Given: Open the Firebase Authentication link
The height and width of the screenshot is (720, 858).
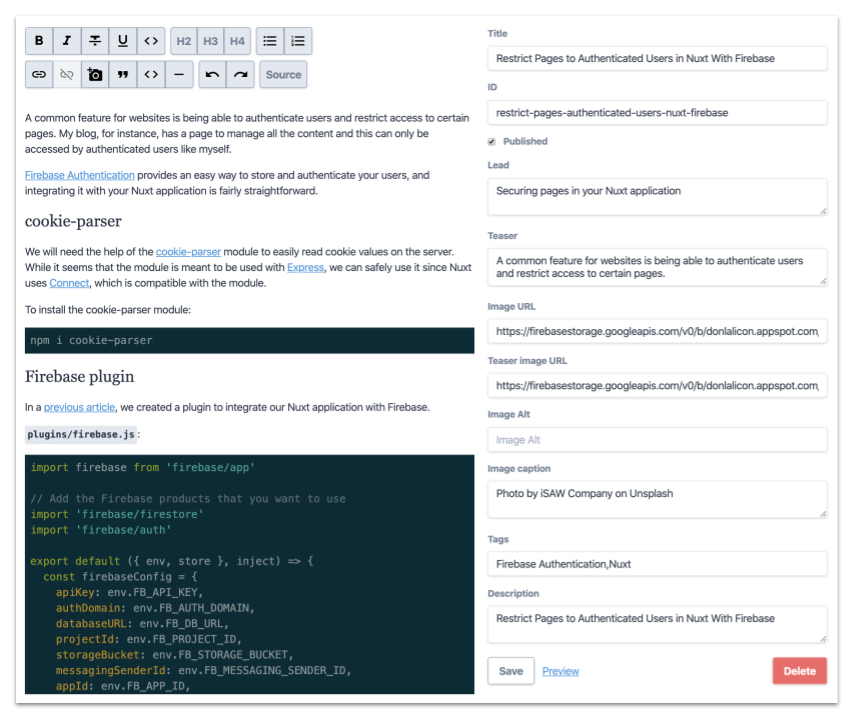Looking at the screenshot, I should 80,175.
